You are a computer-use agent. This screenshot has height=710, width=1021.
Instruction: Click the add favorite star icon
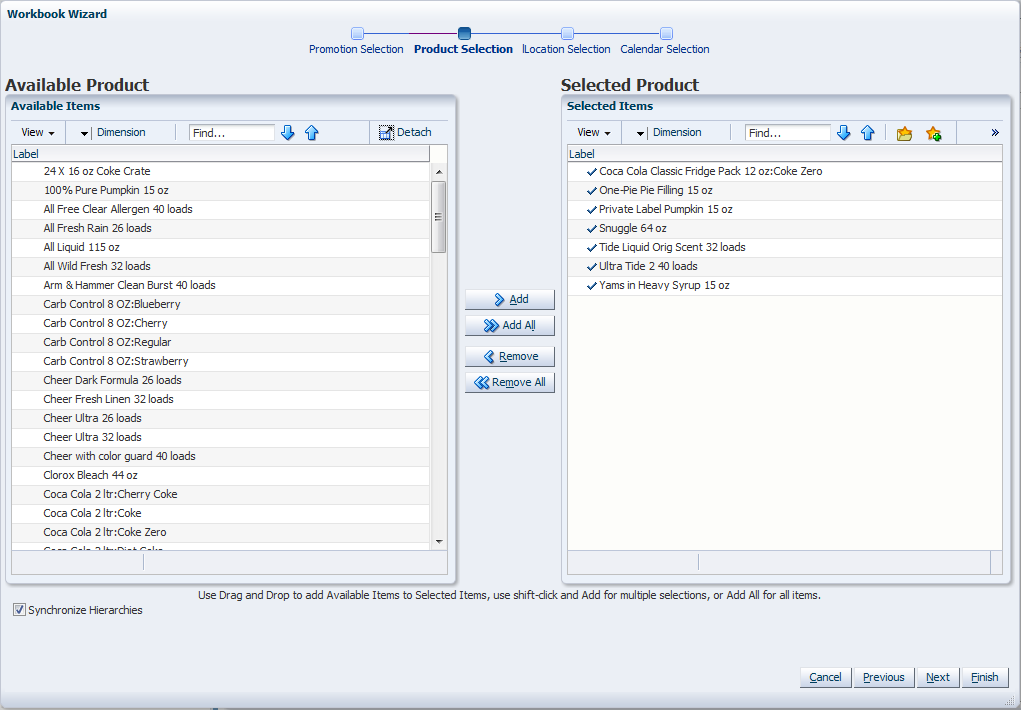point(934,134)
